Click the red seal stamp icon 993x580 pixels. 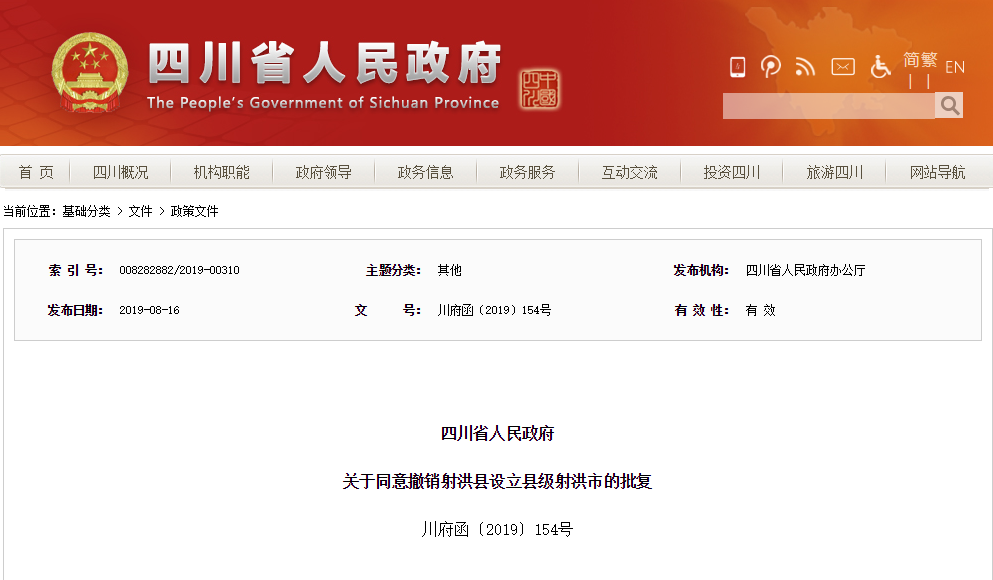tap(540, 90)
